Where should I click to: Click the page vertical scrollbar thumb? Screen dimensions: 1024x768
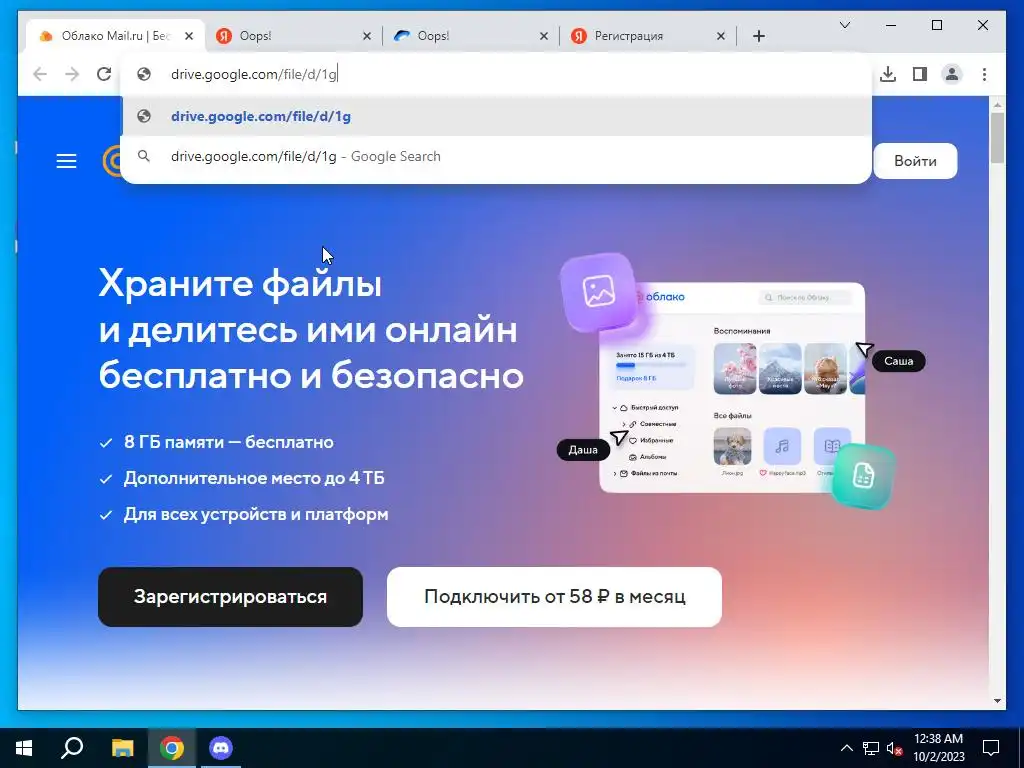[997, 138]
